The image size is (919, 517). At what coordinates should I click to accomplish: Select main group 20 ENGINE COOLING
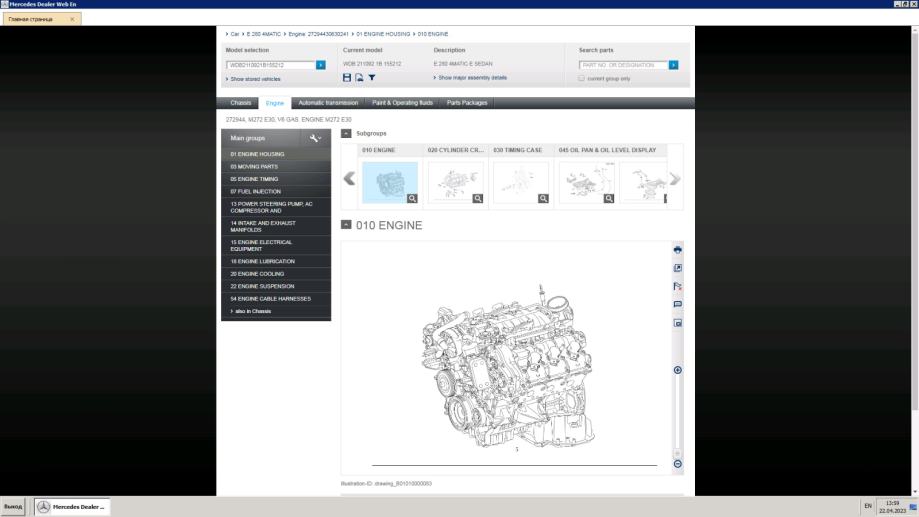(x=276, y=274)
